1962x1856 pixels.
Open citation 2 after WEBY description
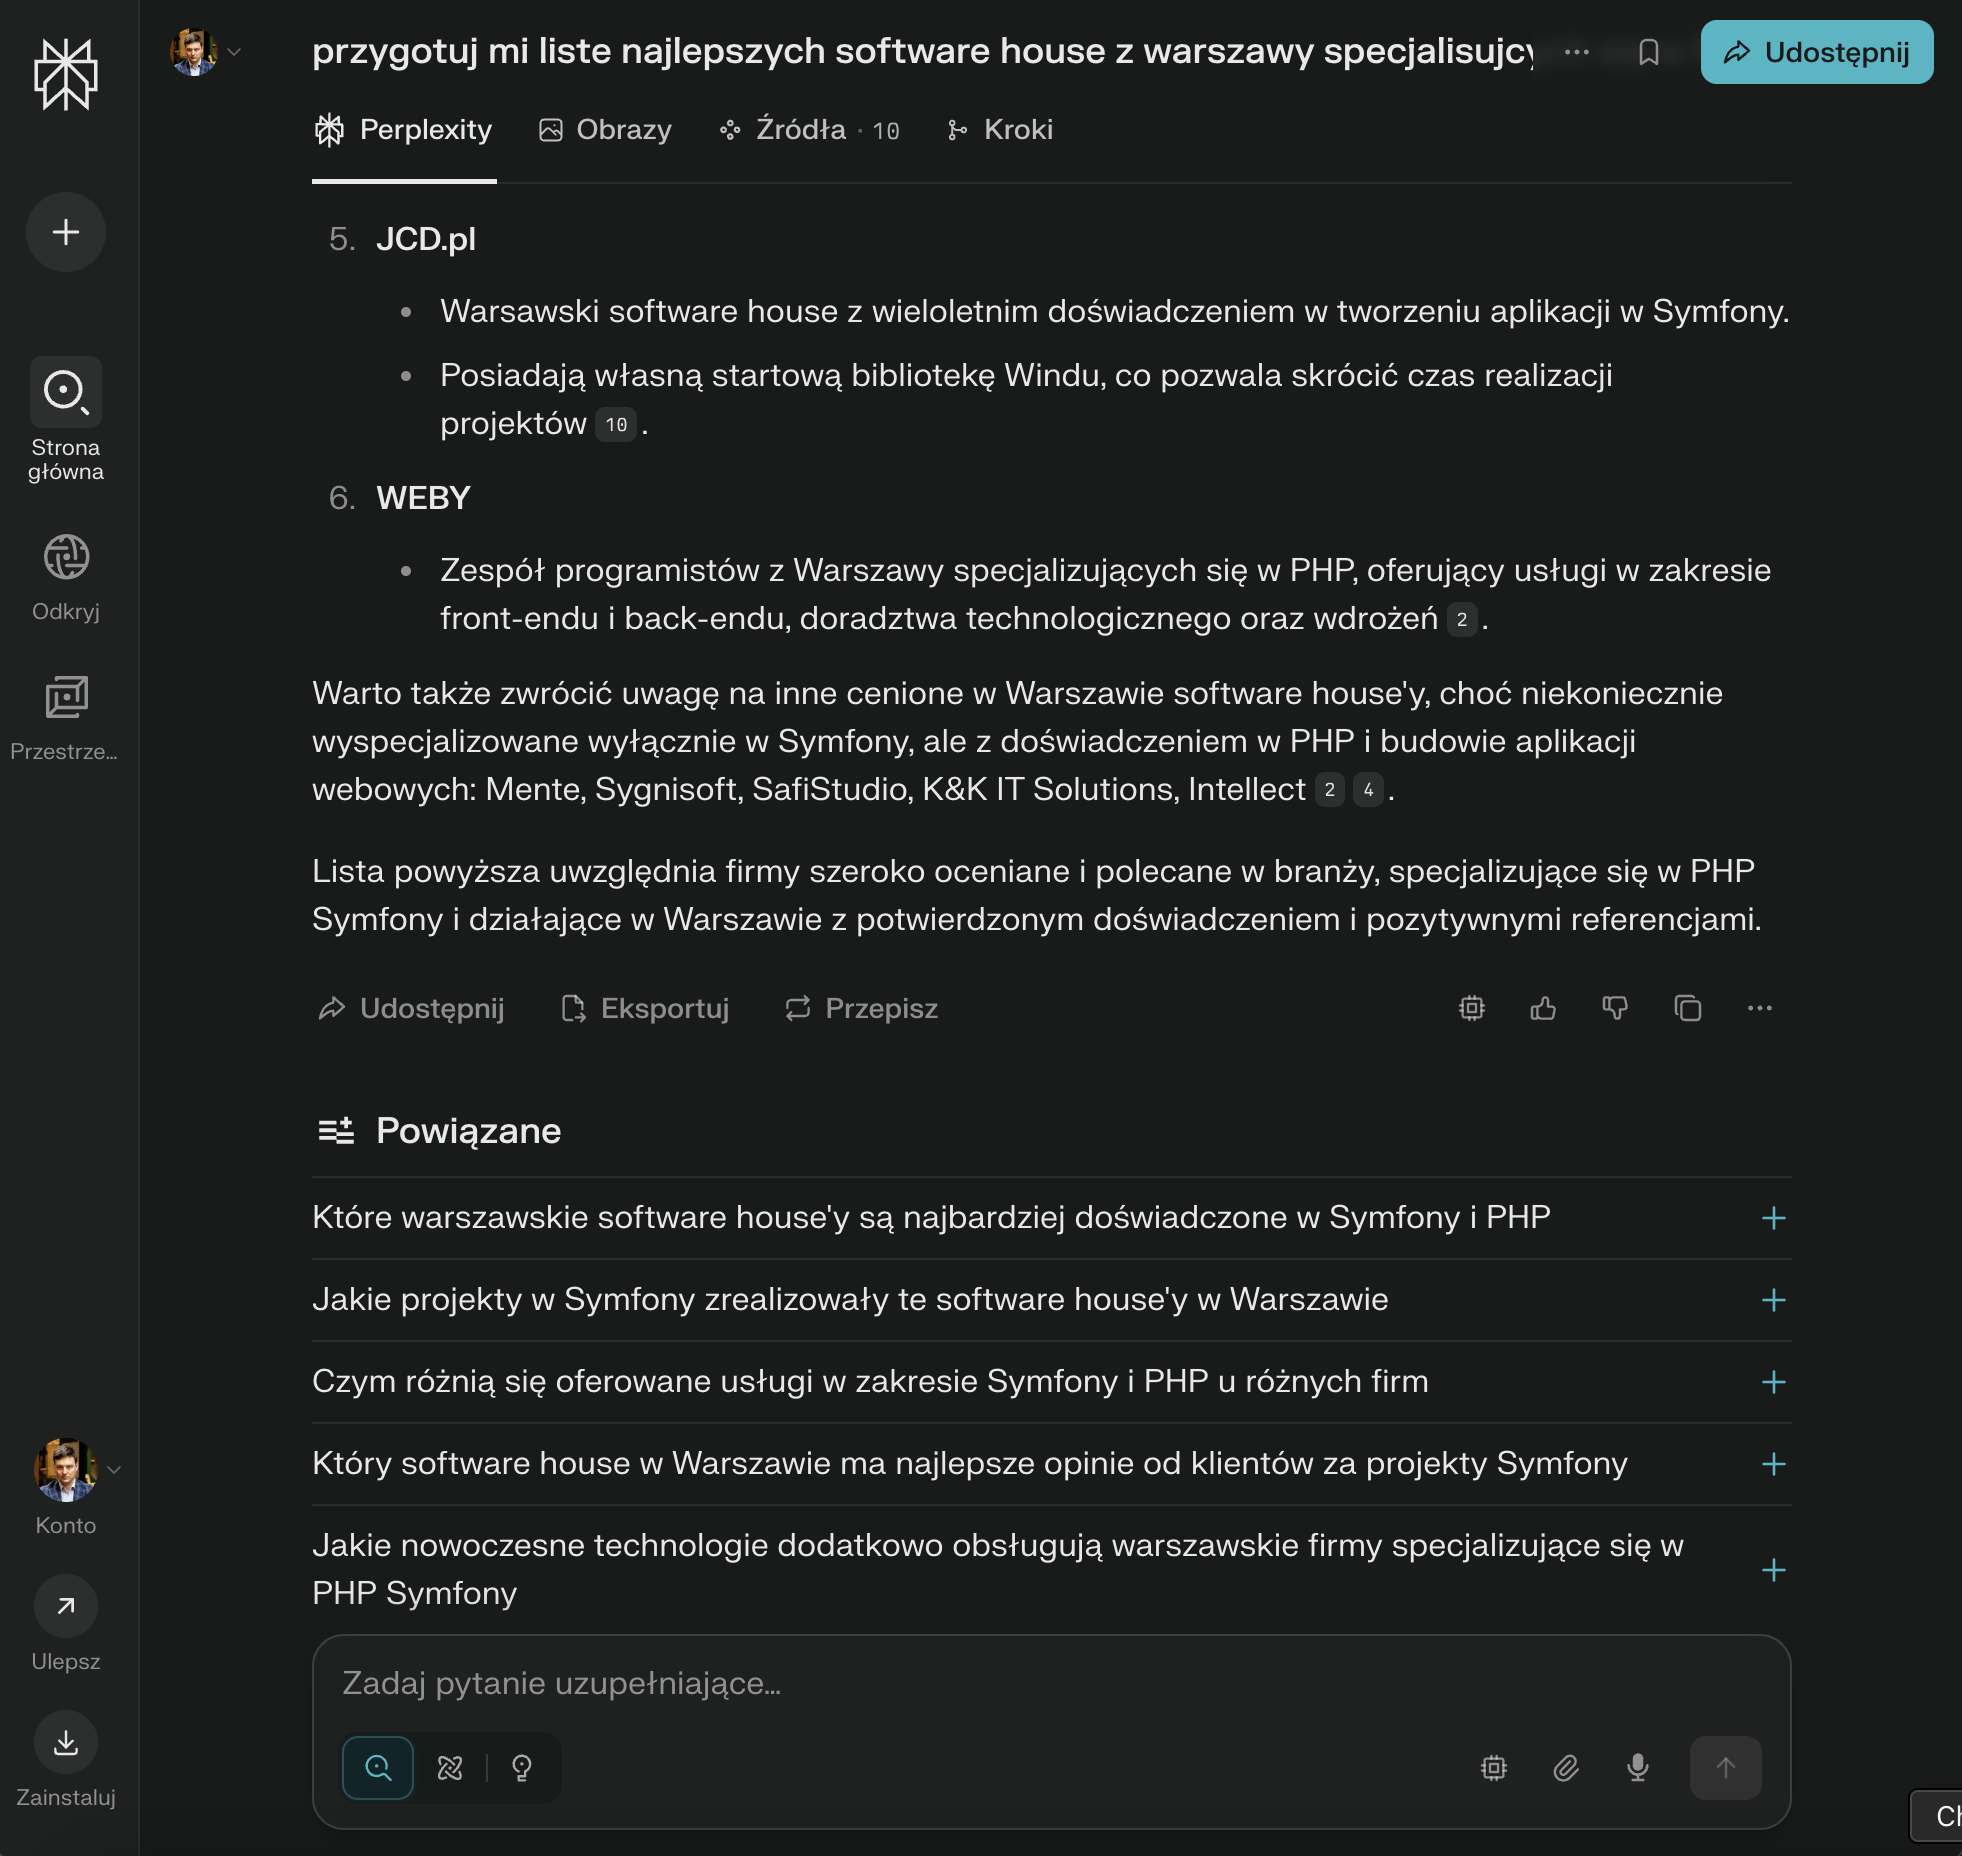(x=1462, y=620)
